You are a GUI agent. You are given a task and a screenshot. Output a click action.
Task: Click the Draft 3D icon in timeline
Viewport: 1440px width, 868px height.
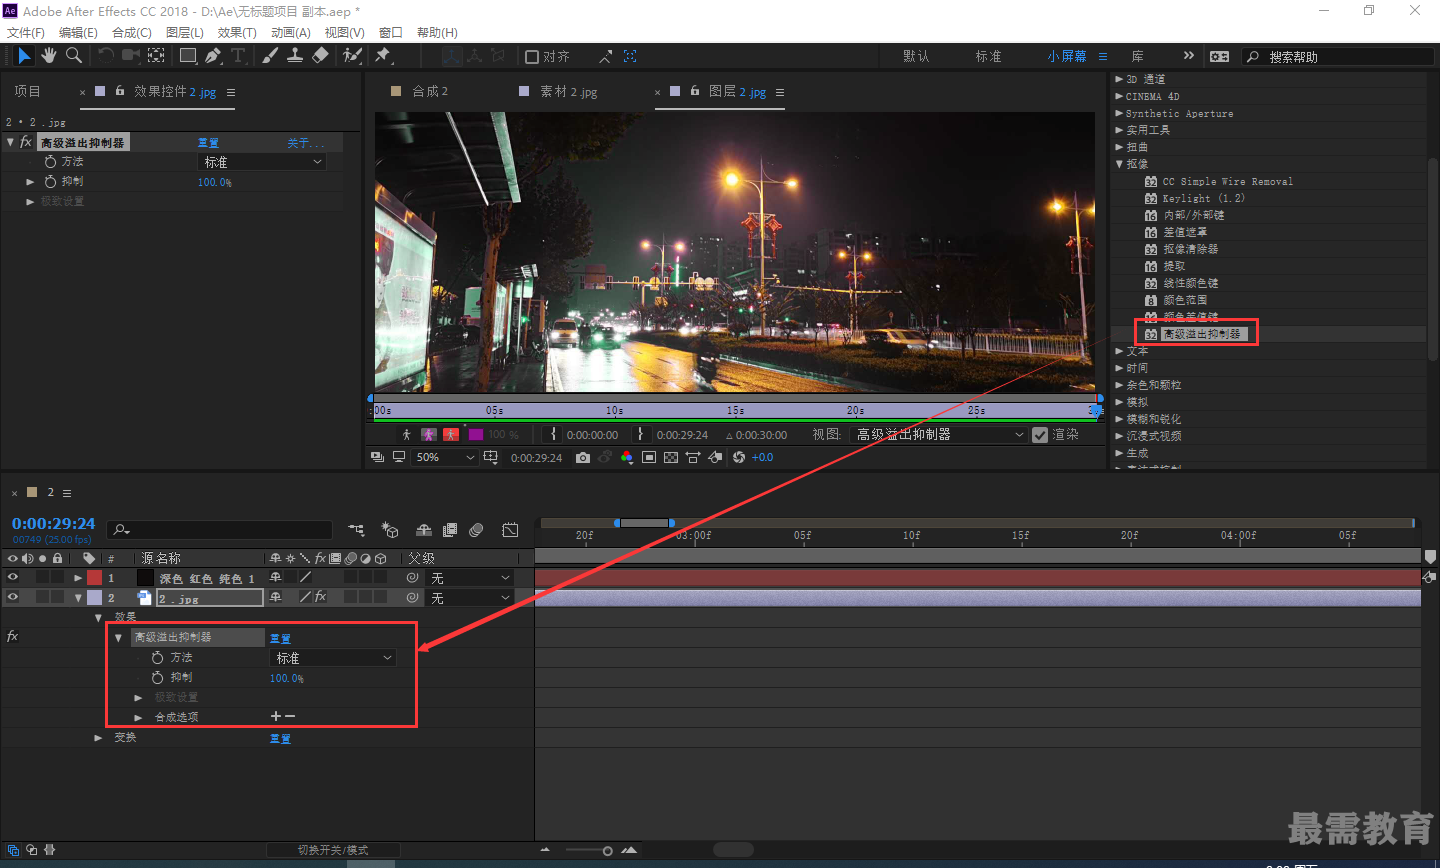click(x=390, y=530)
